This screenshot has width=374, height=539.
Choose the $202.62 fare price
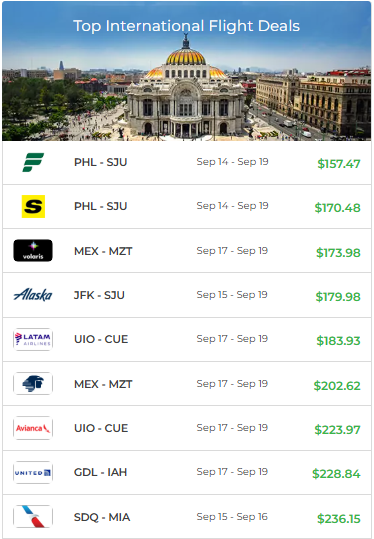coord(337,386)
